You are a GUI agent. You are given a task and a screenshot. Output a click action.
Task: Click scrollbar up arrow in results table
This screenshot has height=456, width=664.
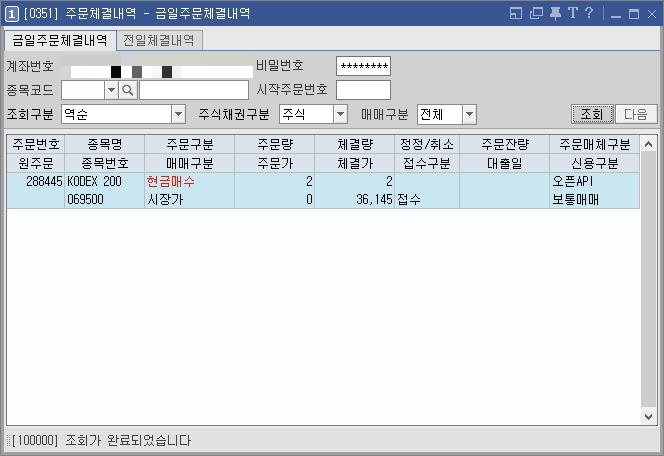pyautogui.click(x=648, y=145)
